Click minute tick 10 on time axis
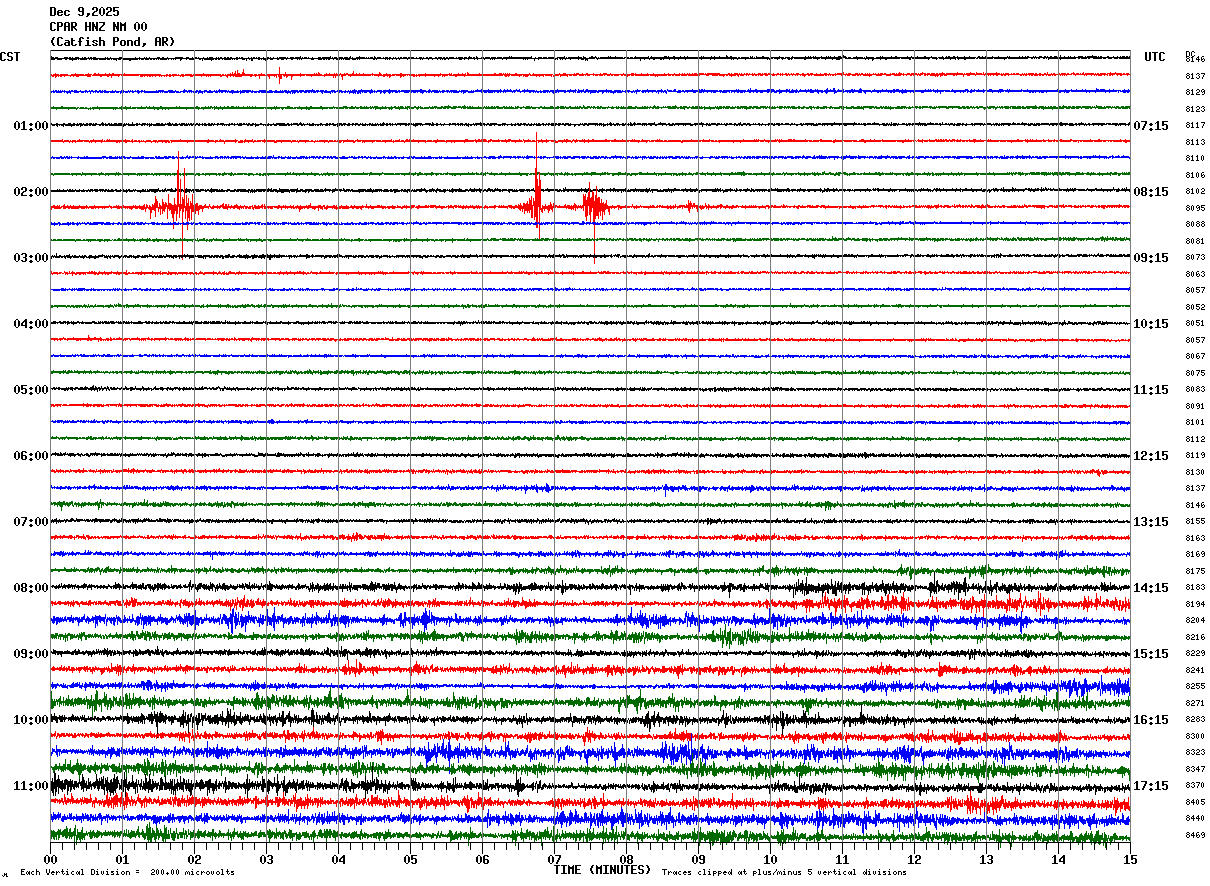This screenshot has height=886, width=1210. tap(770, 859)
